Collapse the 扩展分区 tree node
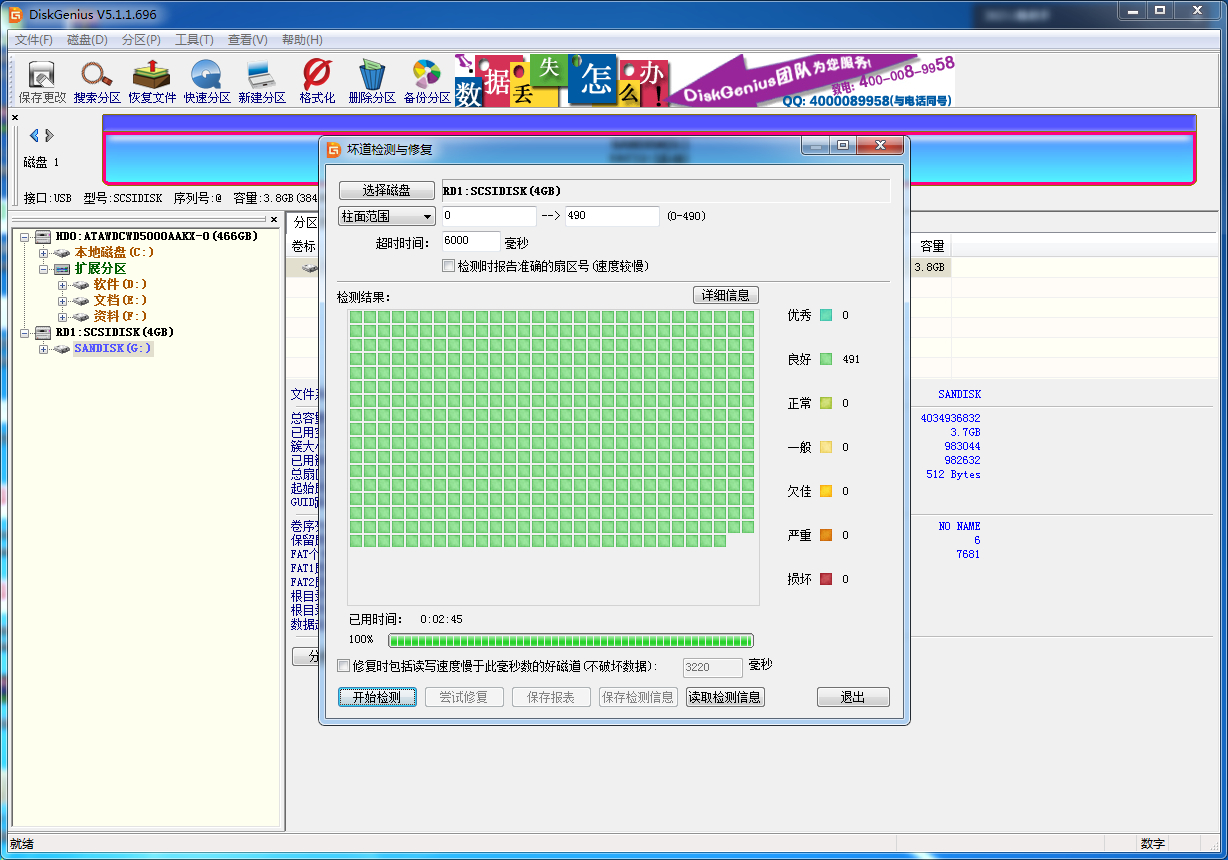1228x860 pixels. [43, 269]
